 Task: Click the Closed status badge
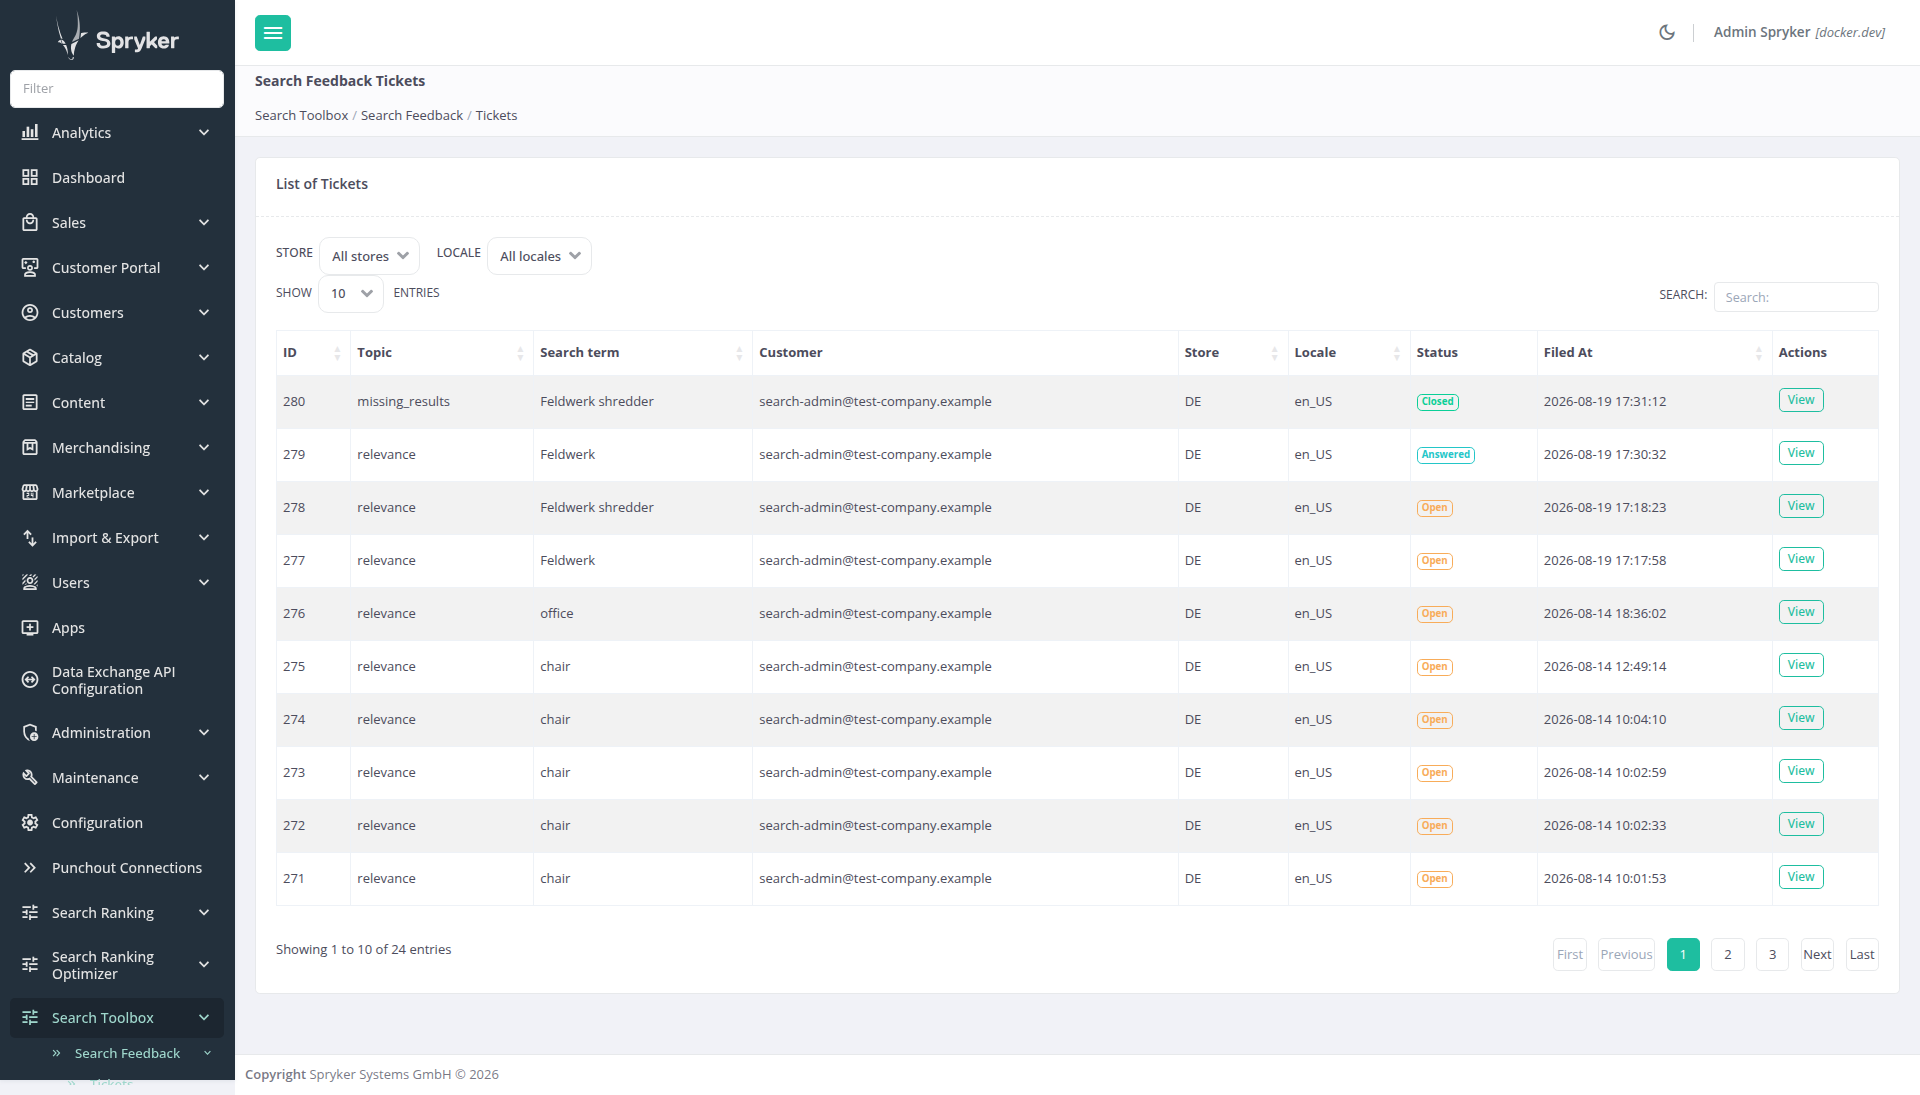(x=1438, y=402)
